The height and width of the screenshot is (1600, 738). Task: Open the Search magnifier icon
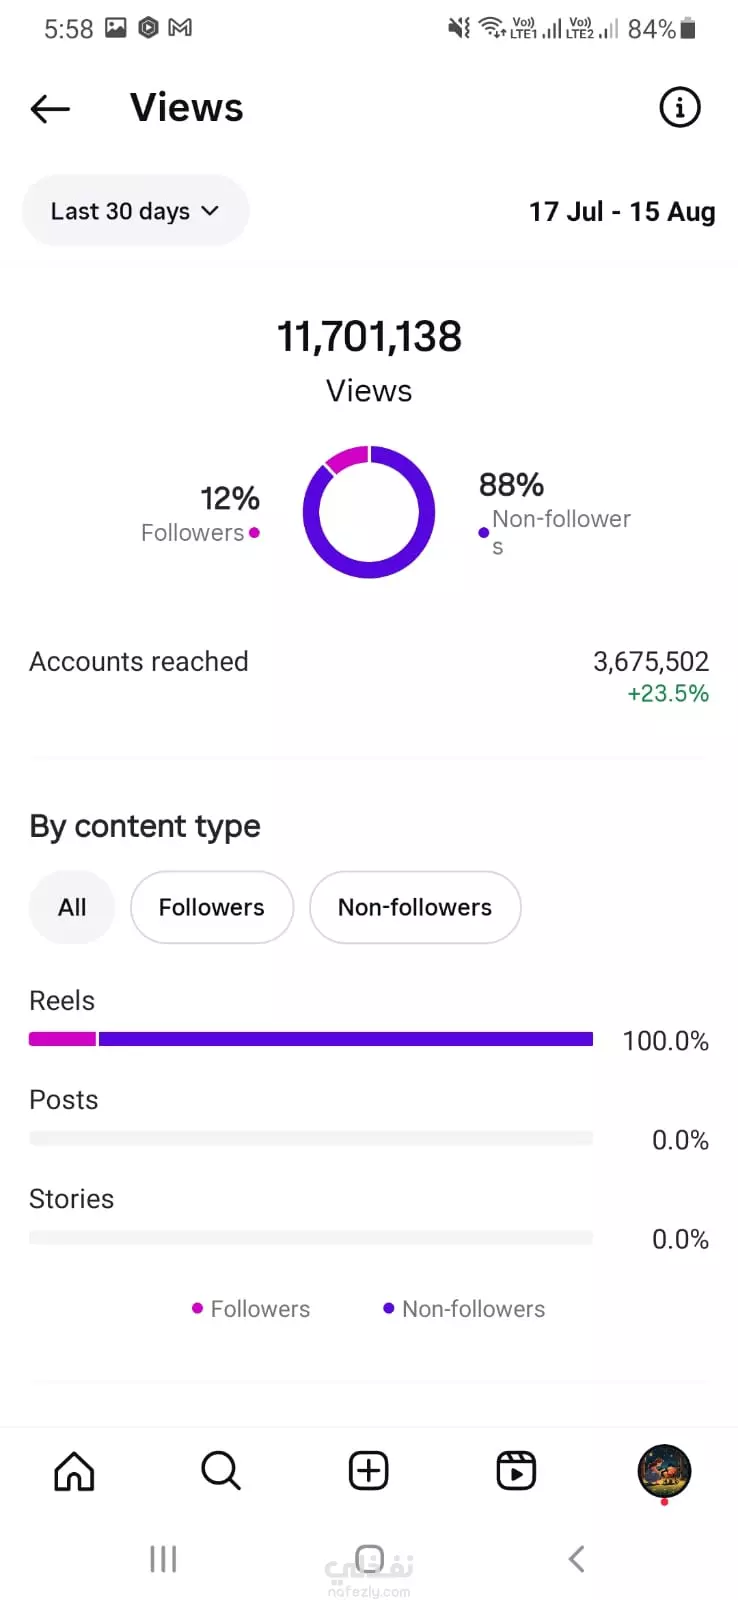point(221,1471)
